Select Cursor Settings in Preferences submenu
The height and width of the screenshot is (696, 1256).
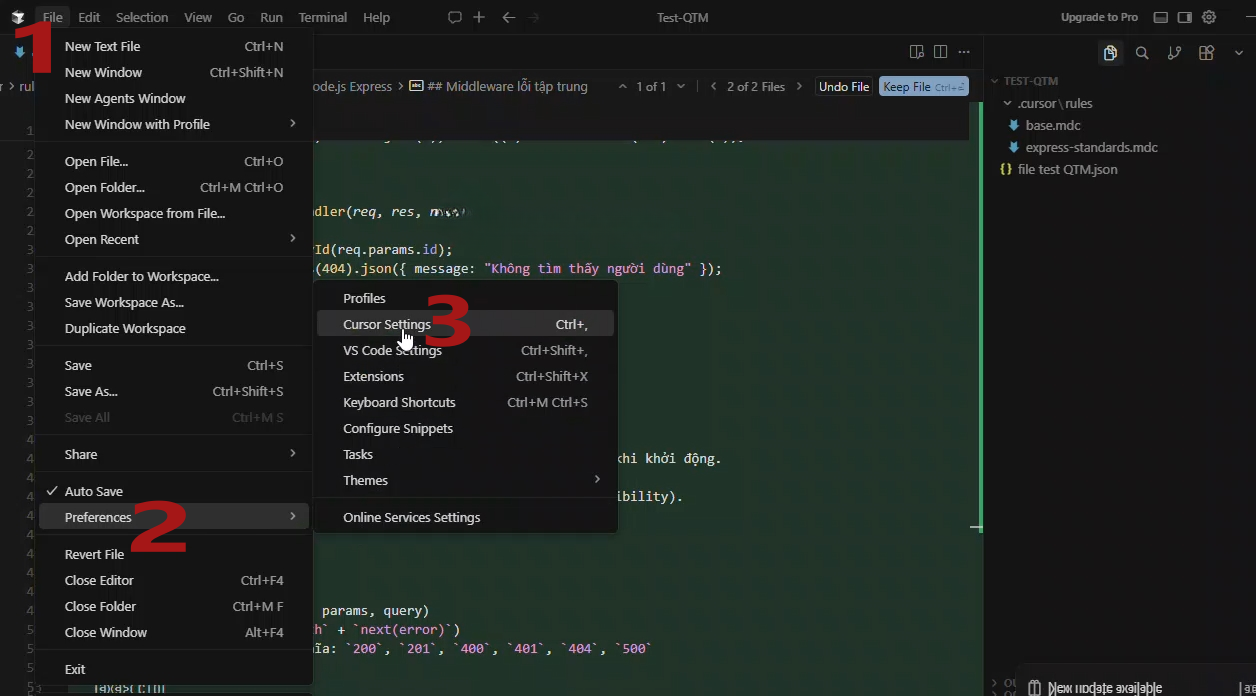(465, 324)
